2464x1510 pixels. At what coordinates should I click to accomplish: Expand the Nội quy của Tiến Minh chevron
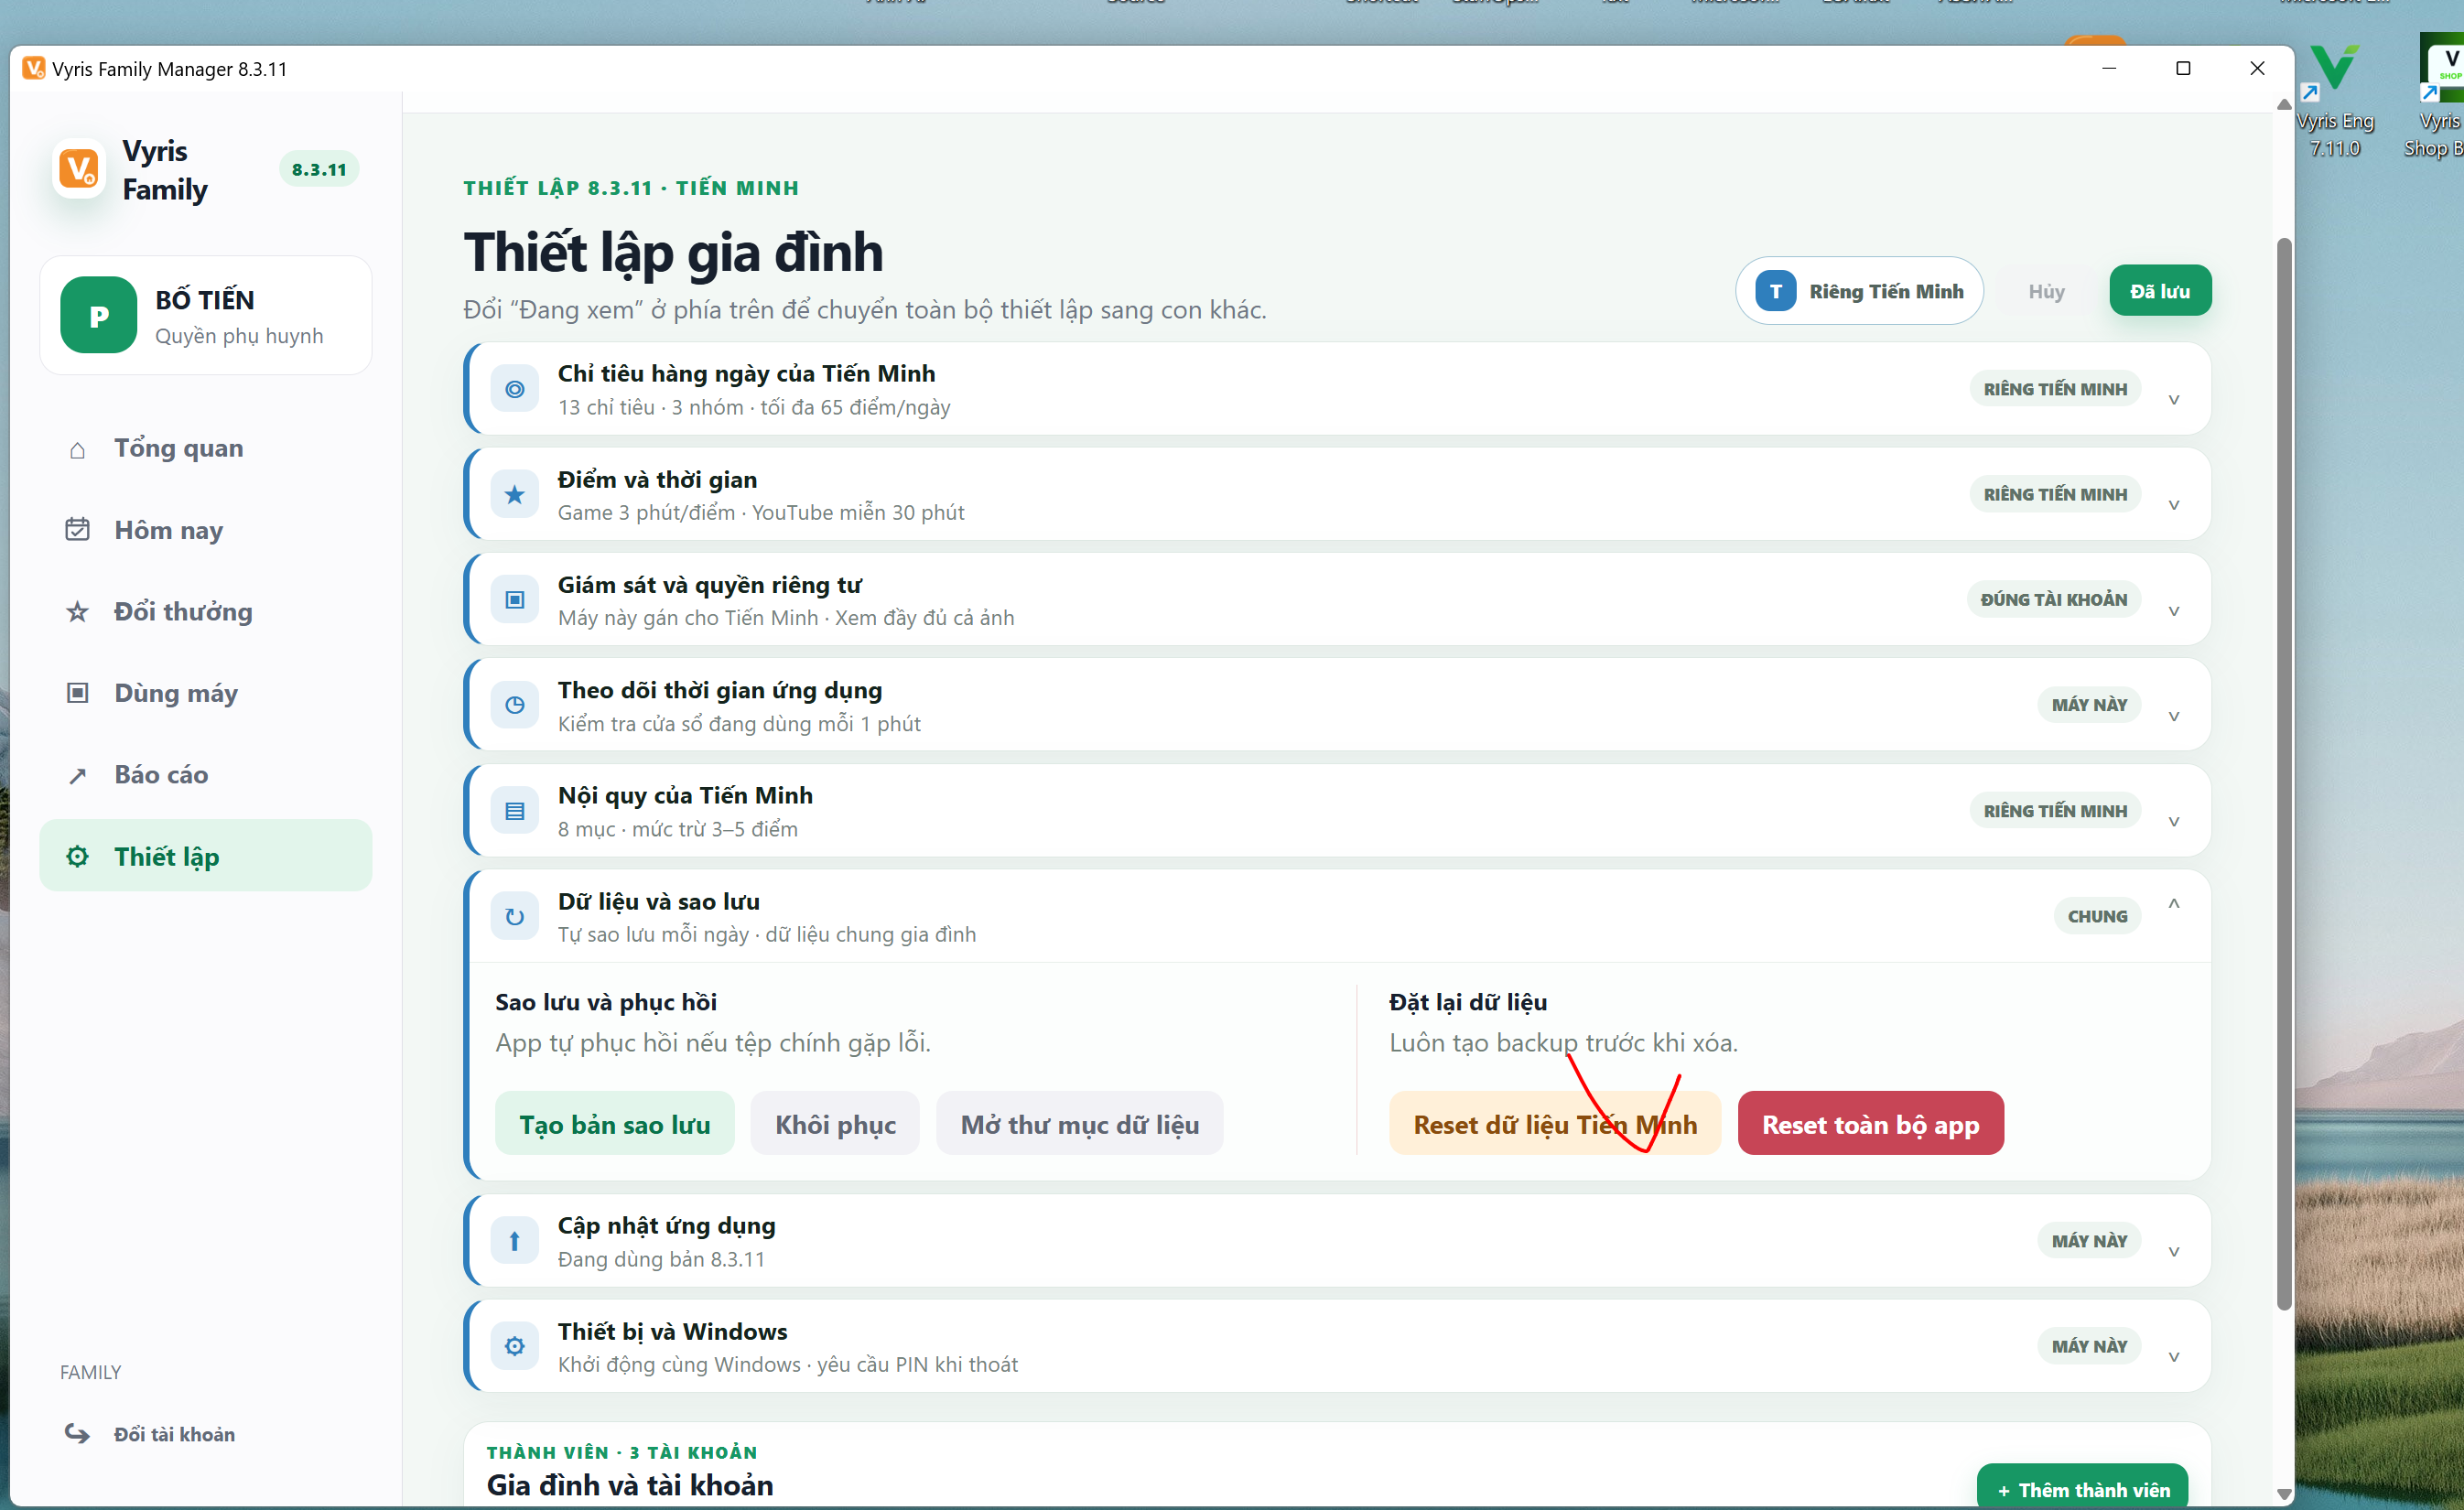pos(2174,821)
